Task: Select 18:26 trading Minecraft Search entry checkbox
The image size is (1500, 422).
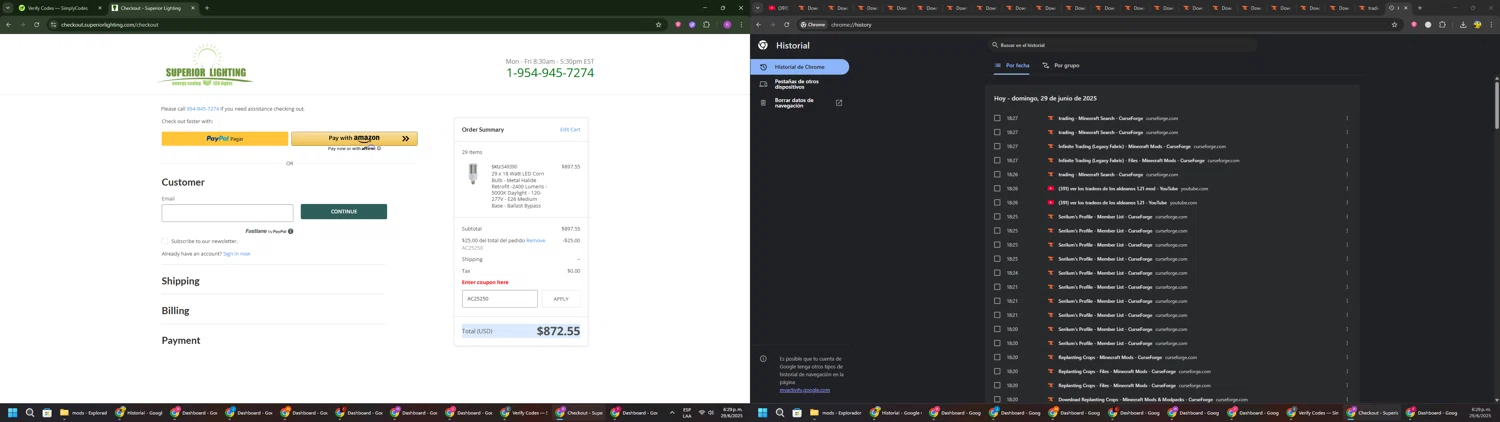Action: [997, 174]
